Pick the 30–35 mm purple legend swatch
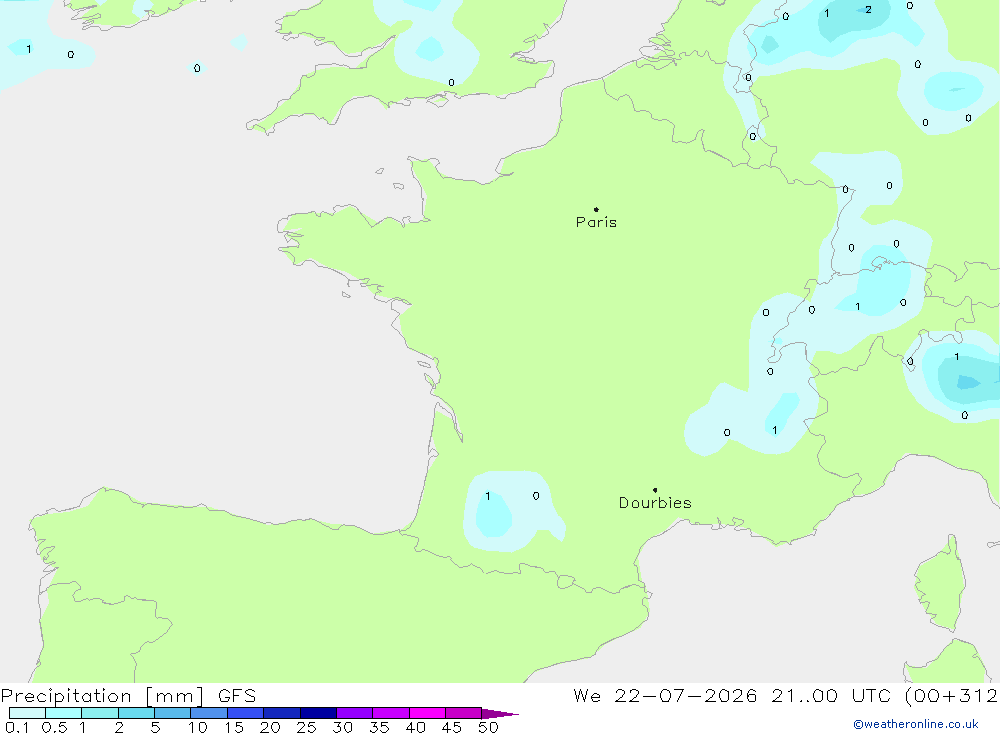Screen dimensions: 1000x733 [355, 713]
